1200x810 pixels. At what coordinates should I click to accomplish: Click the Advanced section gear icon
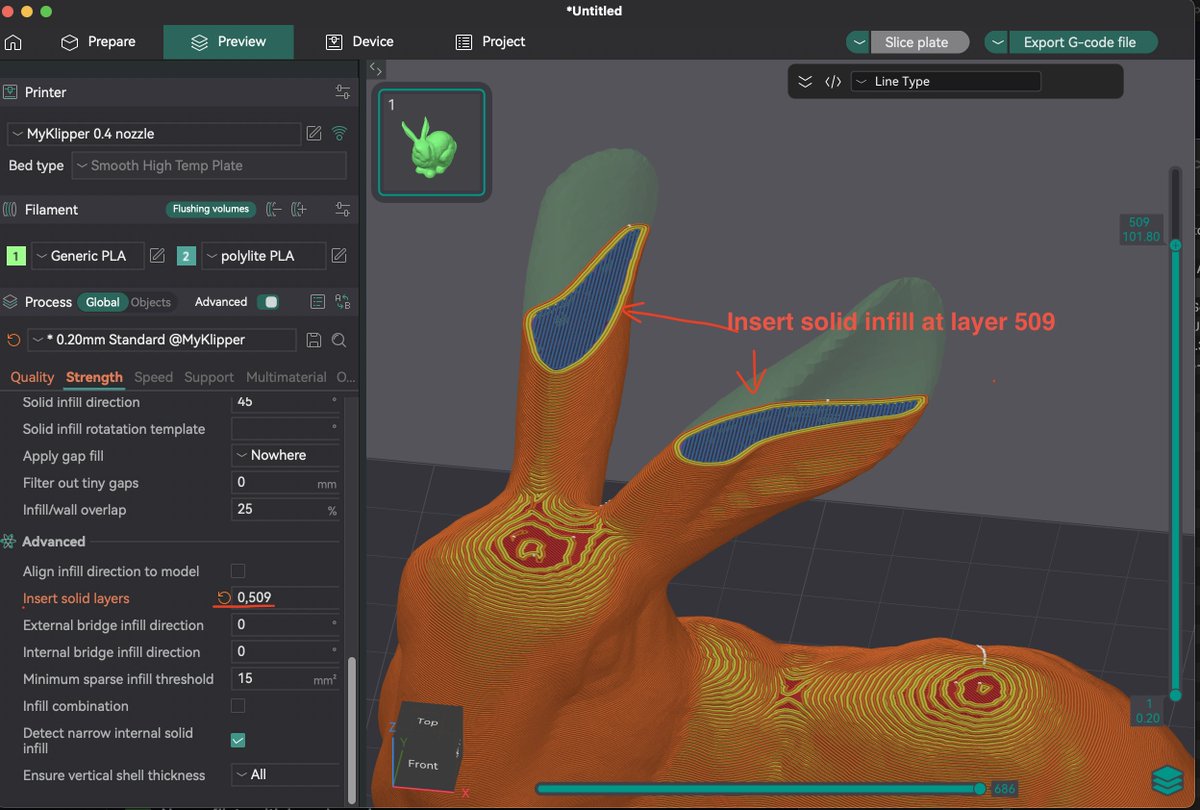[9, 541]
